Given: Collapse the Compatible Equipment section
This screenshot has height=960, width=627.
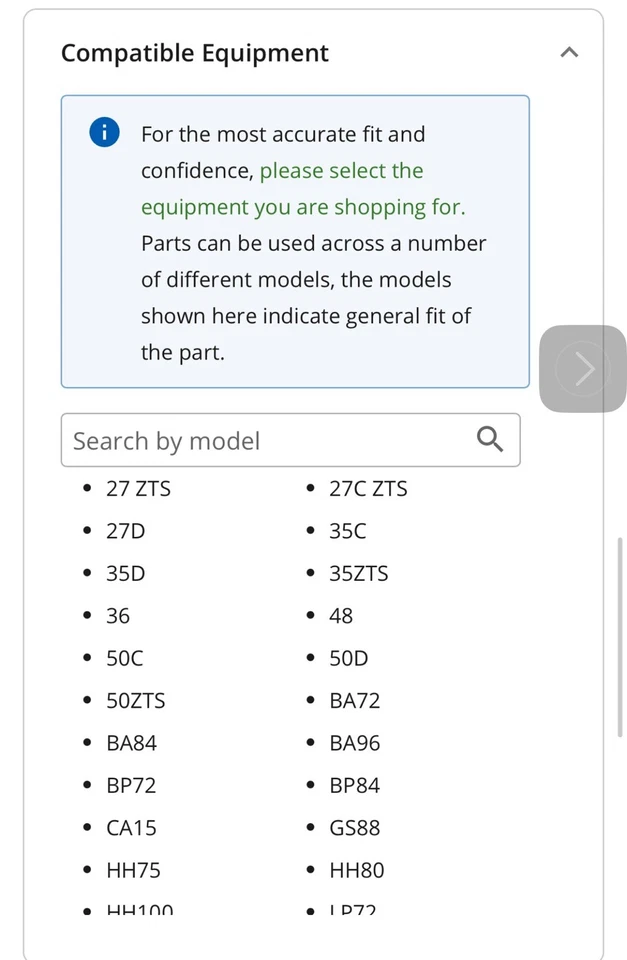Looking at the screenshot, I should coord(569,52).
